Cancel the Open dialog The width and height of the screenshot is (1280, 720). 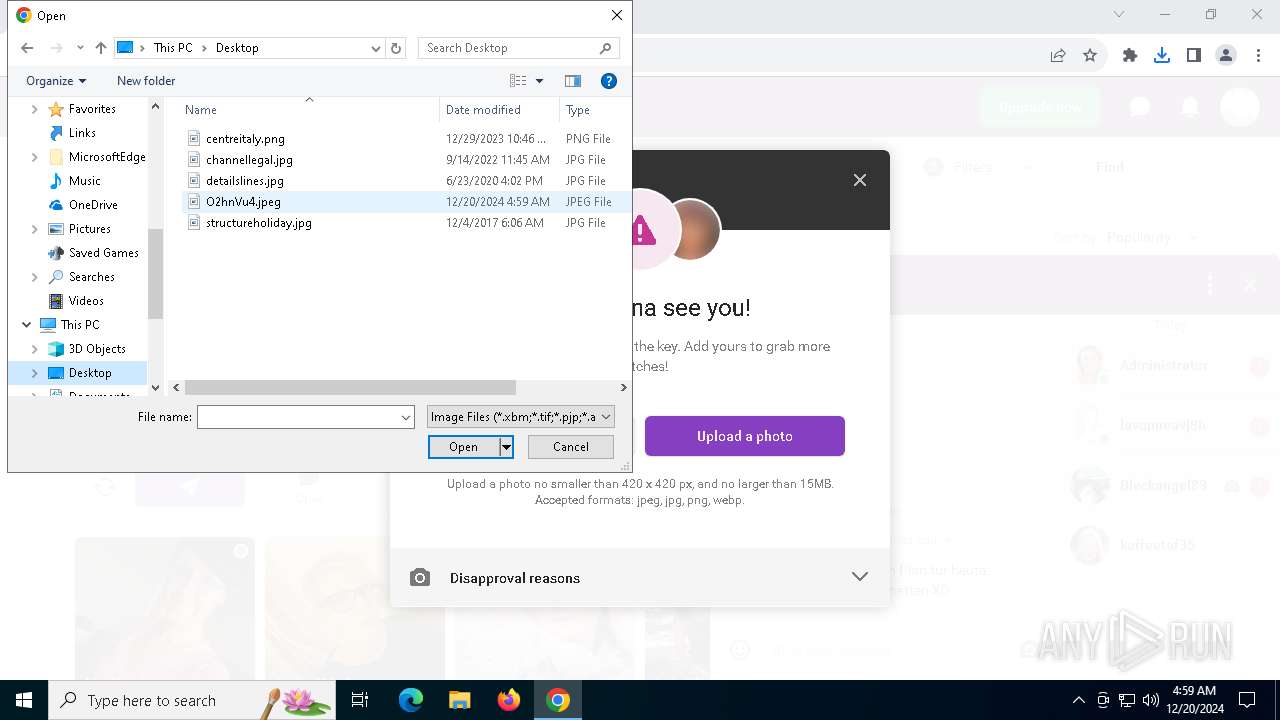571,447
